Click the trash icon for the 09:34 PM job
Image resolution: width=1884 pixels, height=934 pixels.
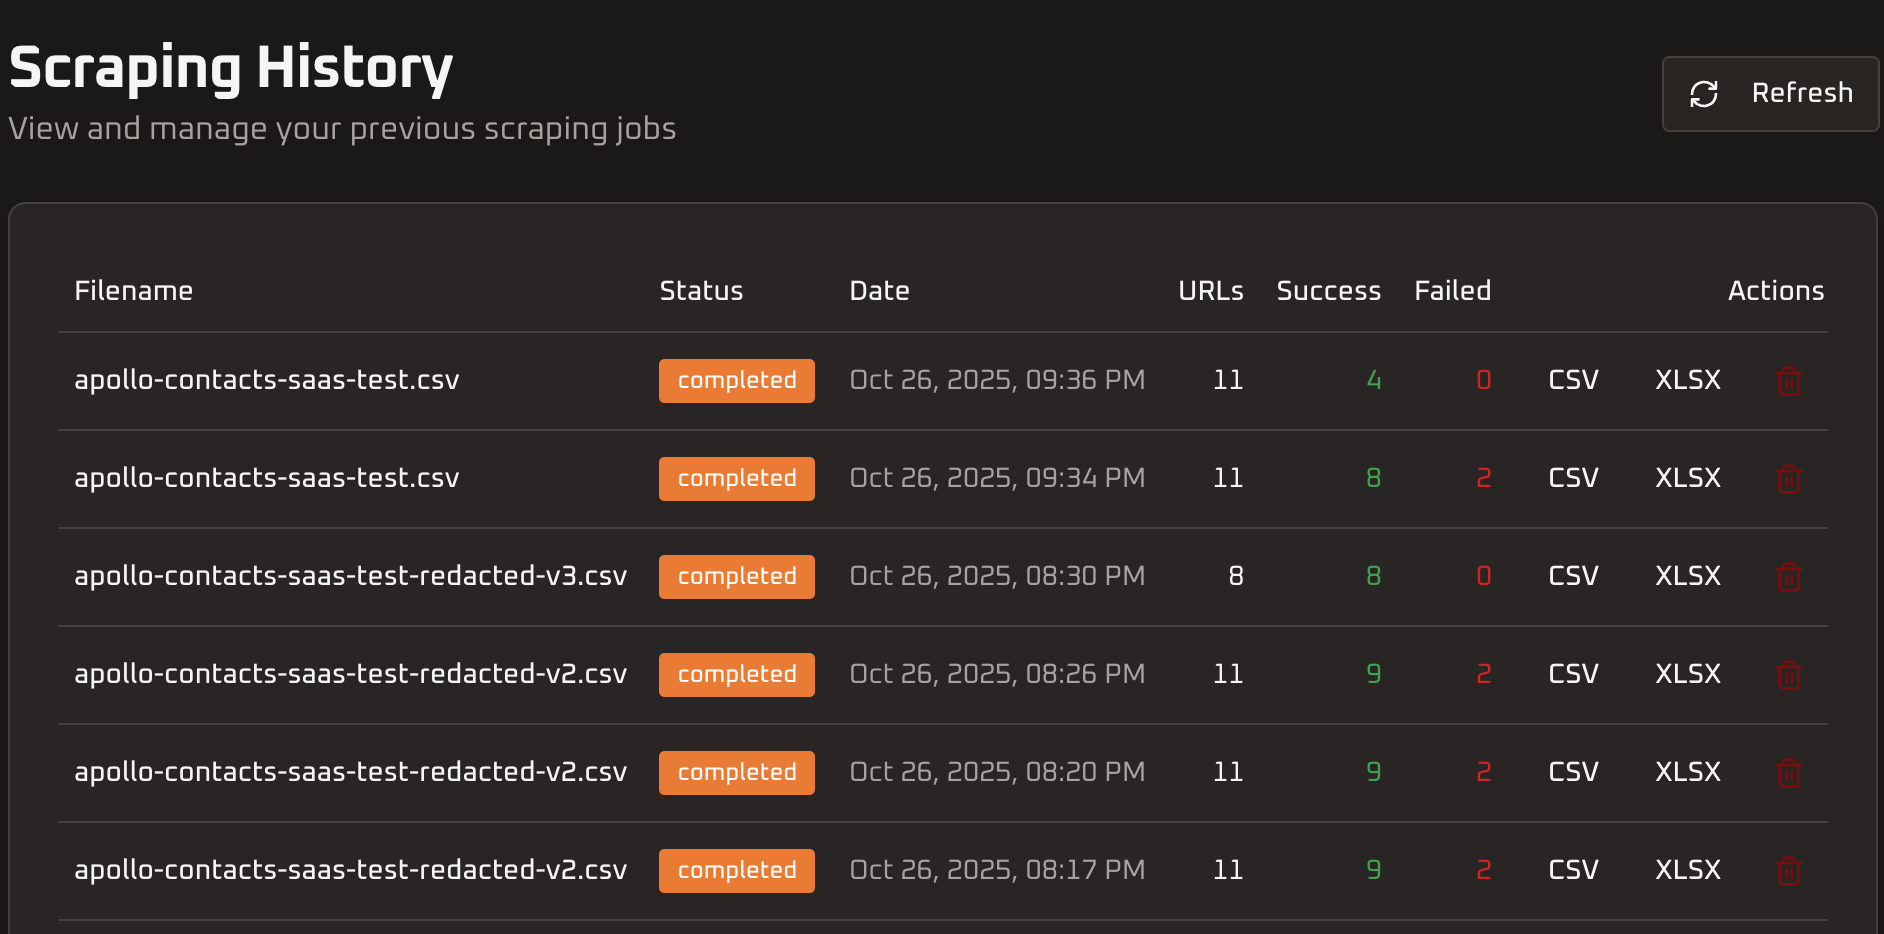[1789, 478]
